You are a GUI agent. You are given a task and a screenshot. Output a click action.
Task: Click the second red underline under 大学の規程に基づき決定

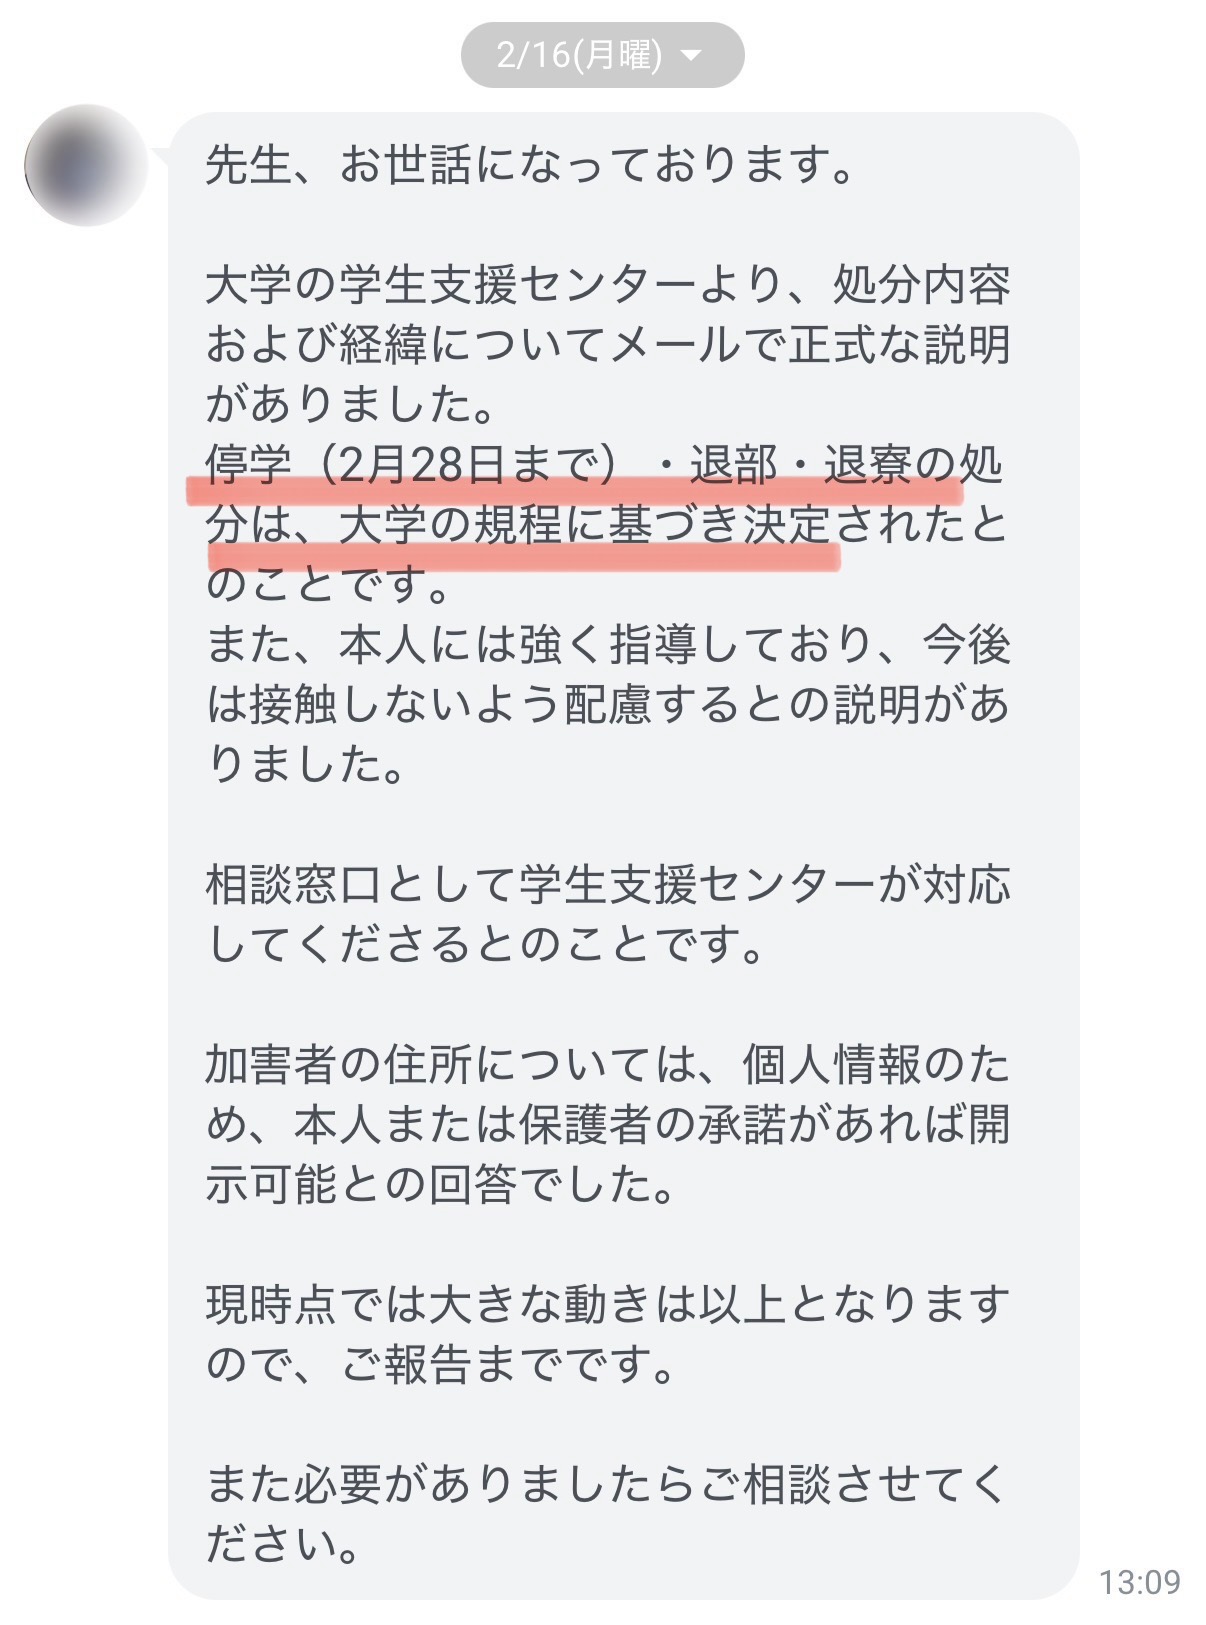(x=523, y=555)
